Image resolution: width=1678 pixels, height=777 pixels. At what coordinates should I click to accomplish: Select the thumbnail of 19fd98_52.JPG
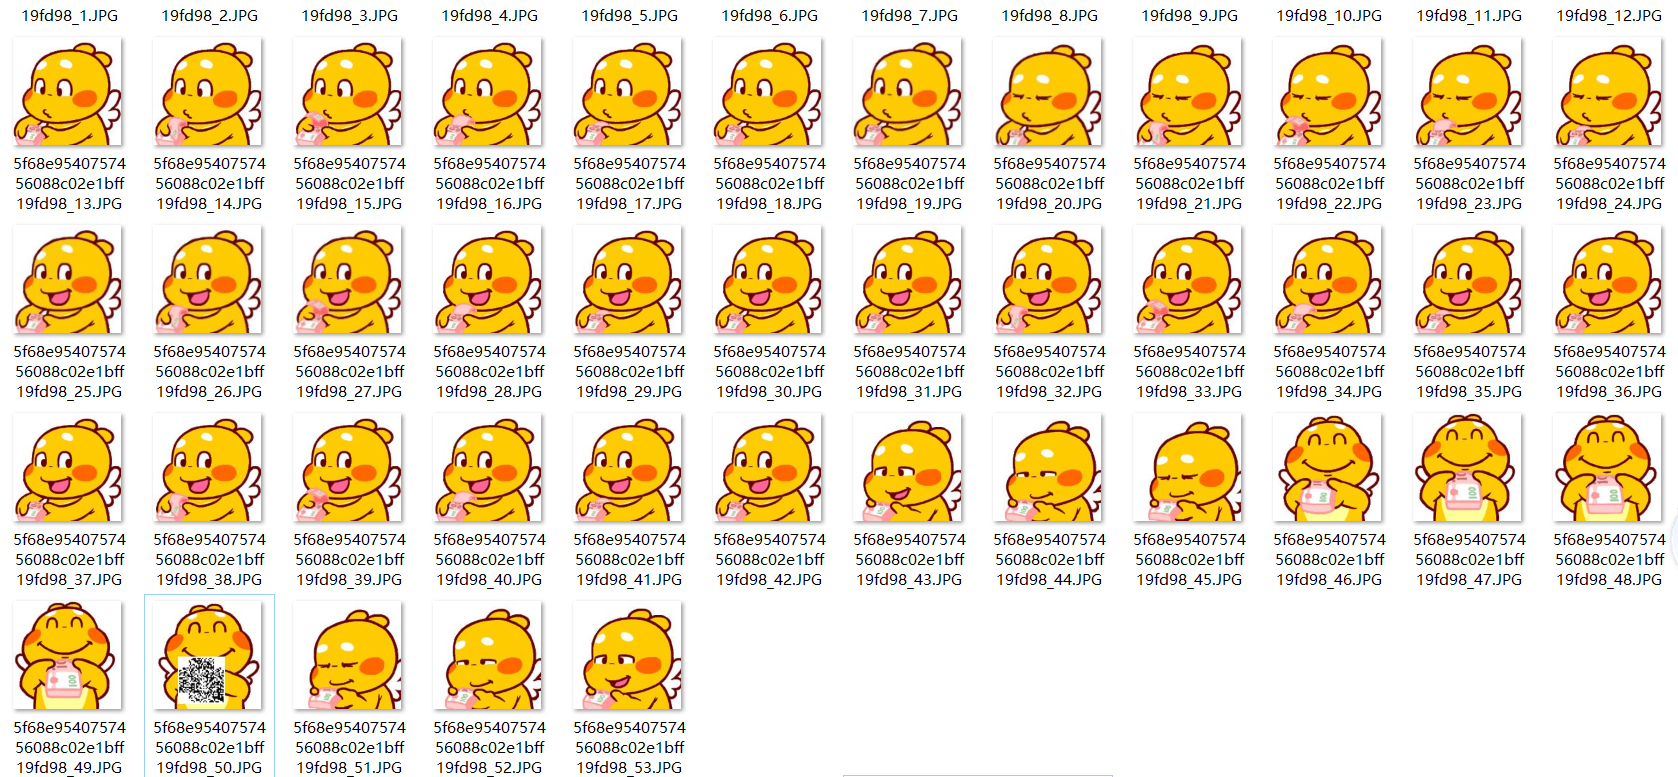[488, 656]
